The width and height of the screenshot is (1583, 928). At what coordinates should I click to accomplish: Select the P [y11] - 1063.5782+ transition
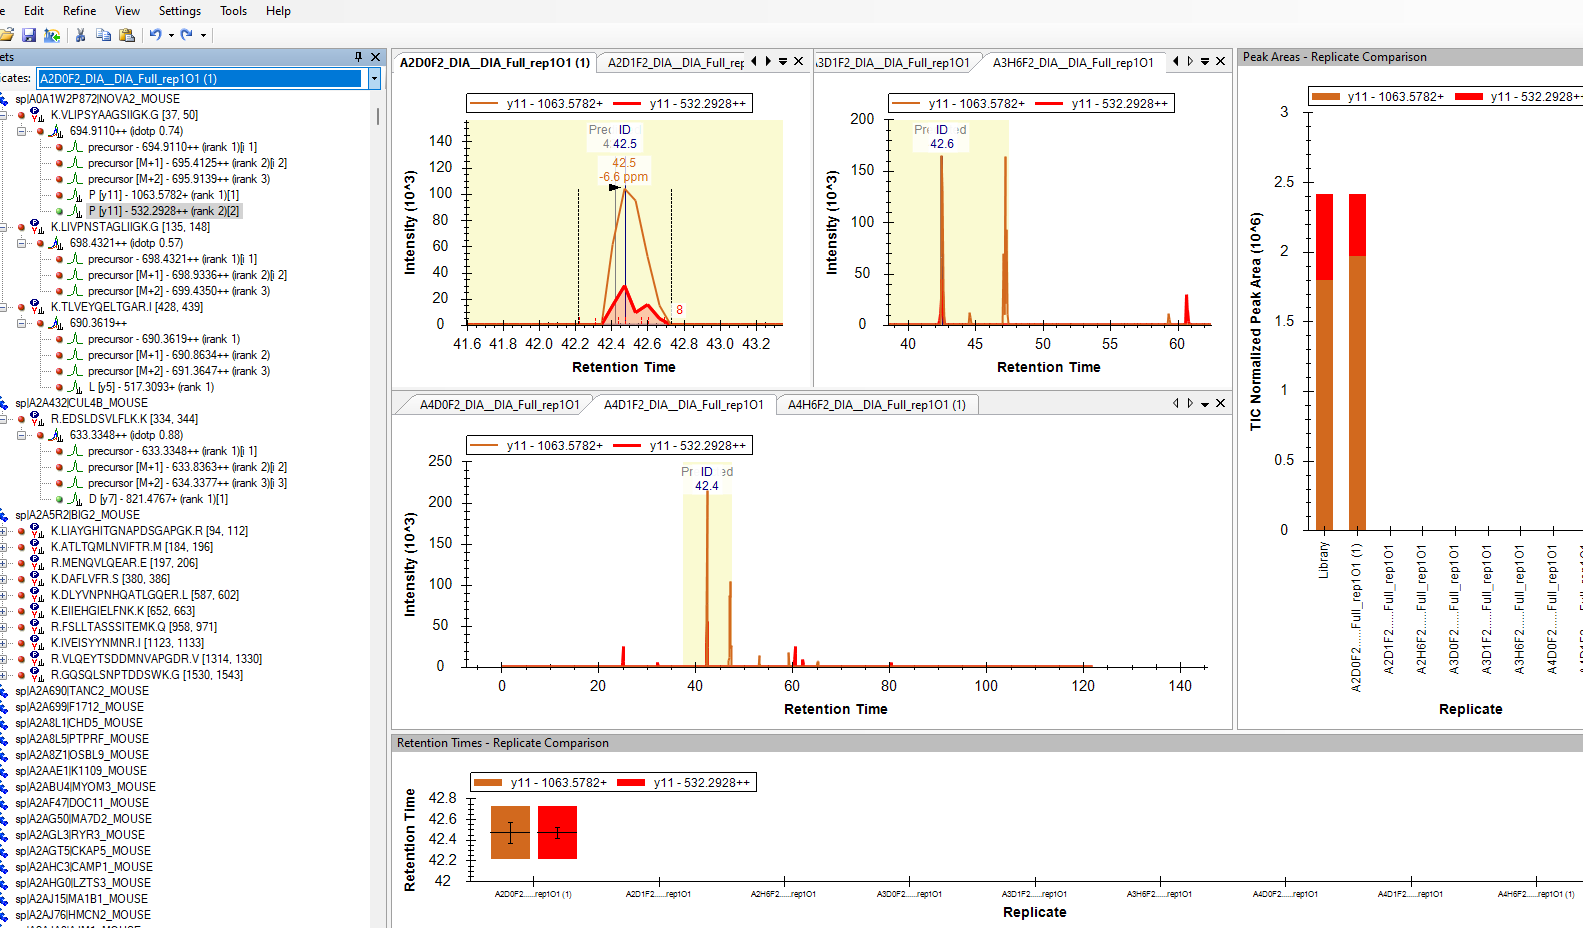(x=163, y=195)
